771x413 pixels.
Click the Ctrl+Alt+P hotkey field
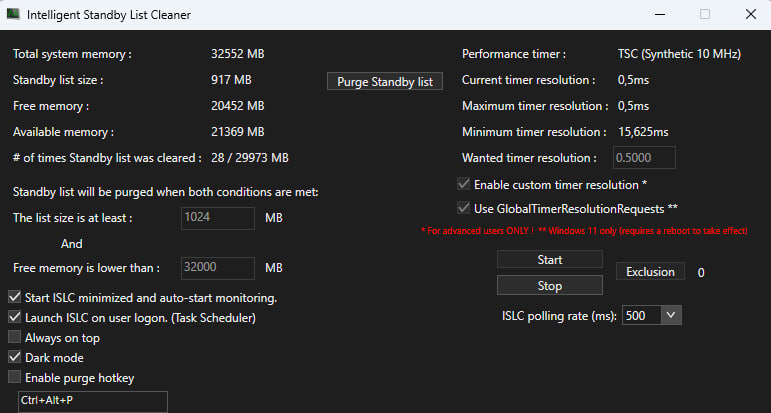point(92,402)
